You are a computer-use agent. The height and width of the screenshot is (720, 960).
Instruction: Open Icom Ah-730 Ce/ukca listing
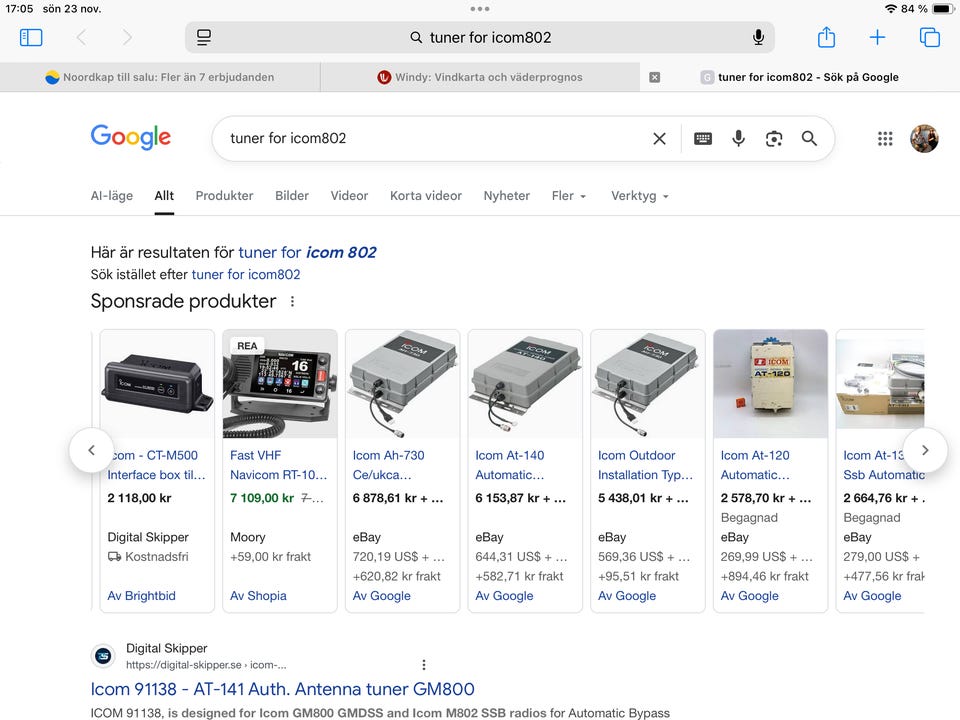[388, 465]
